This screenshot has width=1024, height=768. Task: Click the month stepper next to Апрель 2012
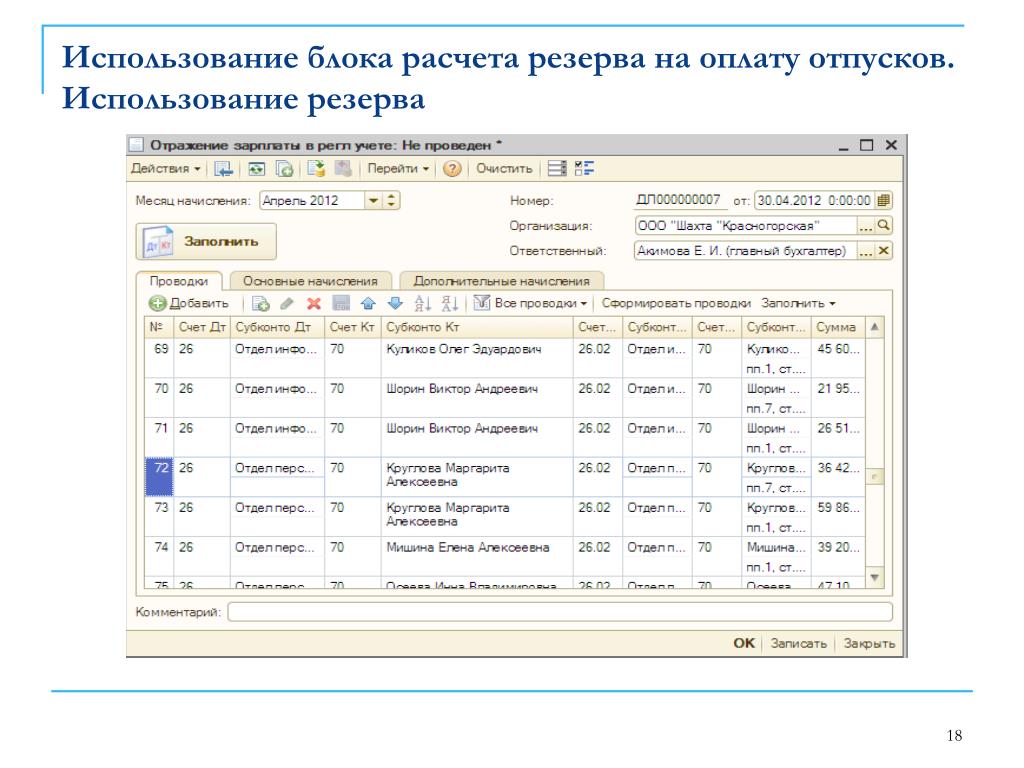(391, 200)
